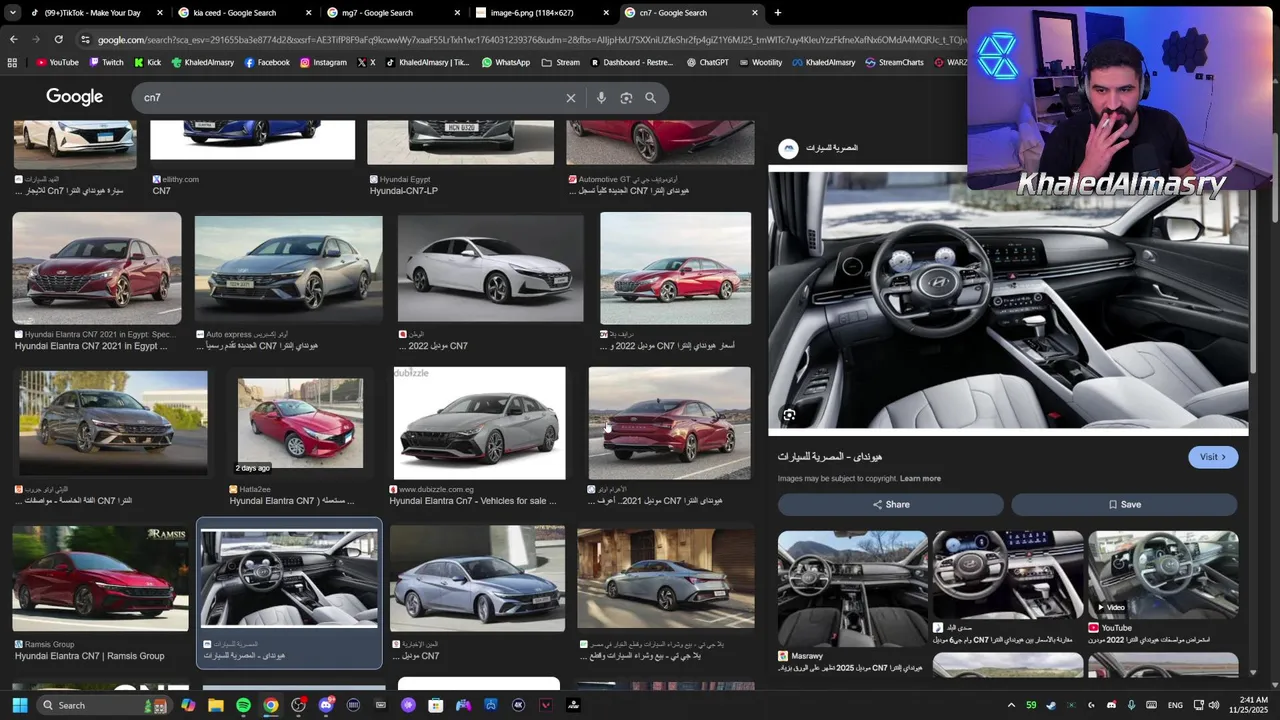Clear the cn7 search query

tap(571, 98)
